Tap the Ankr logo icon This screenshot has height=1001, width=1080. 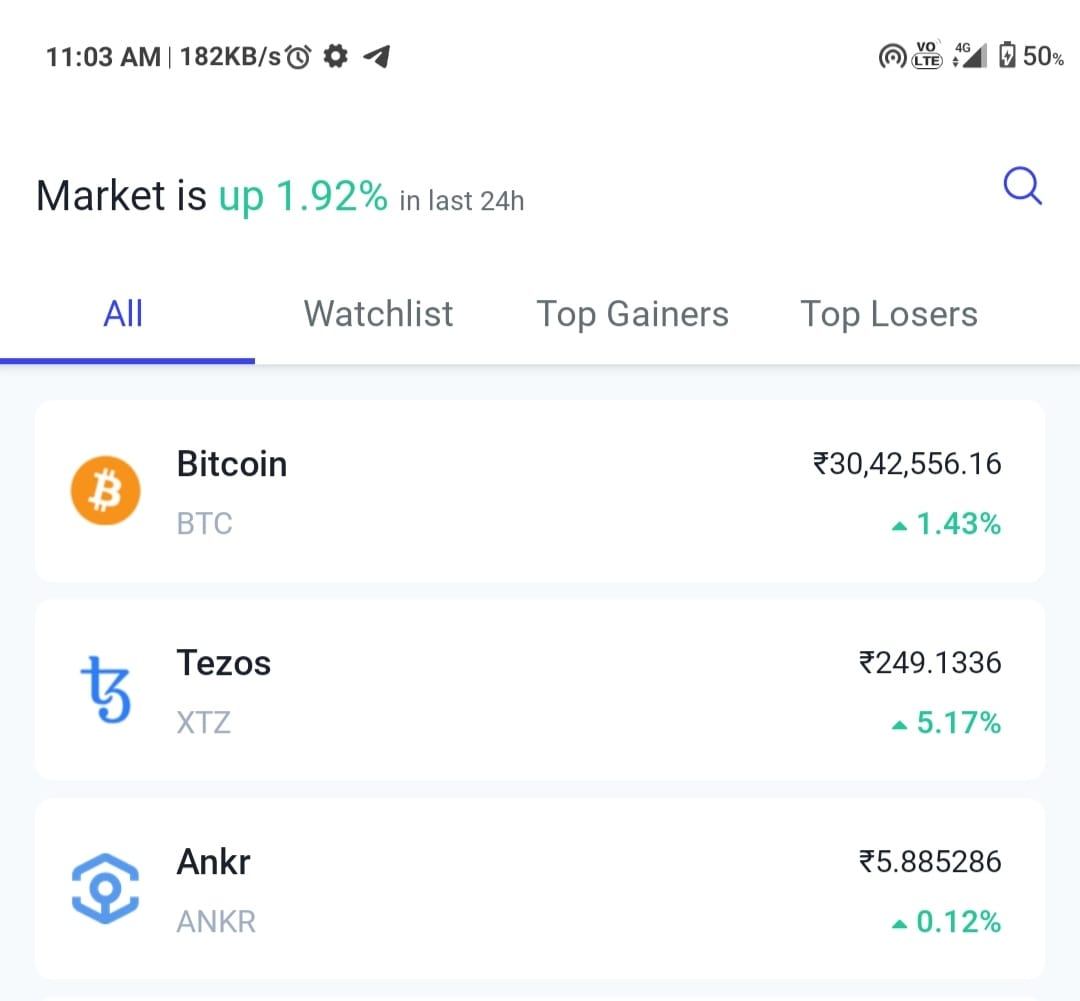[x=105, y=889]
